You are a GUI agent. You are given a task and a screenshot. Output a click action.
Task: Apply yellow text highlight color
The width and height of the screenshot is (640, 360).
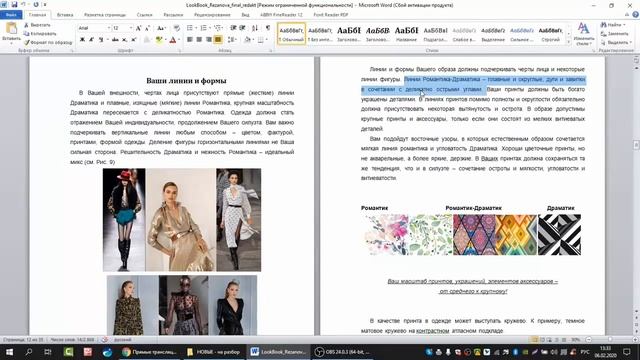(159, 40)
